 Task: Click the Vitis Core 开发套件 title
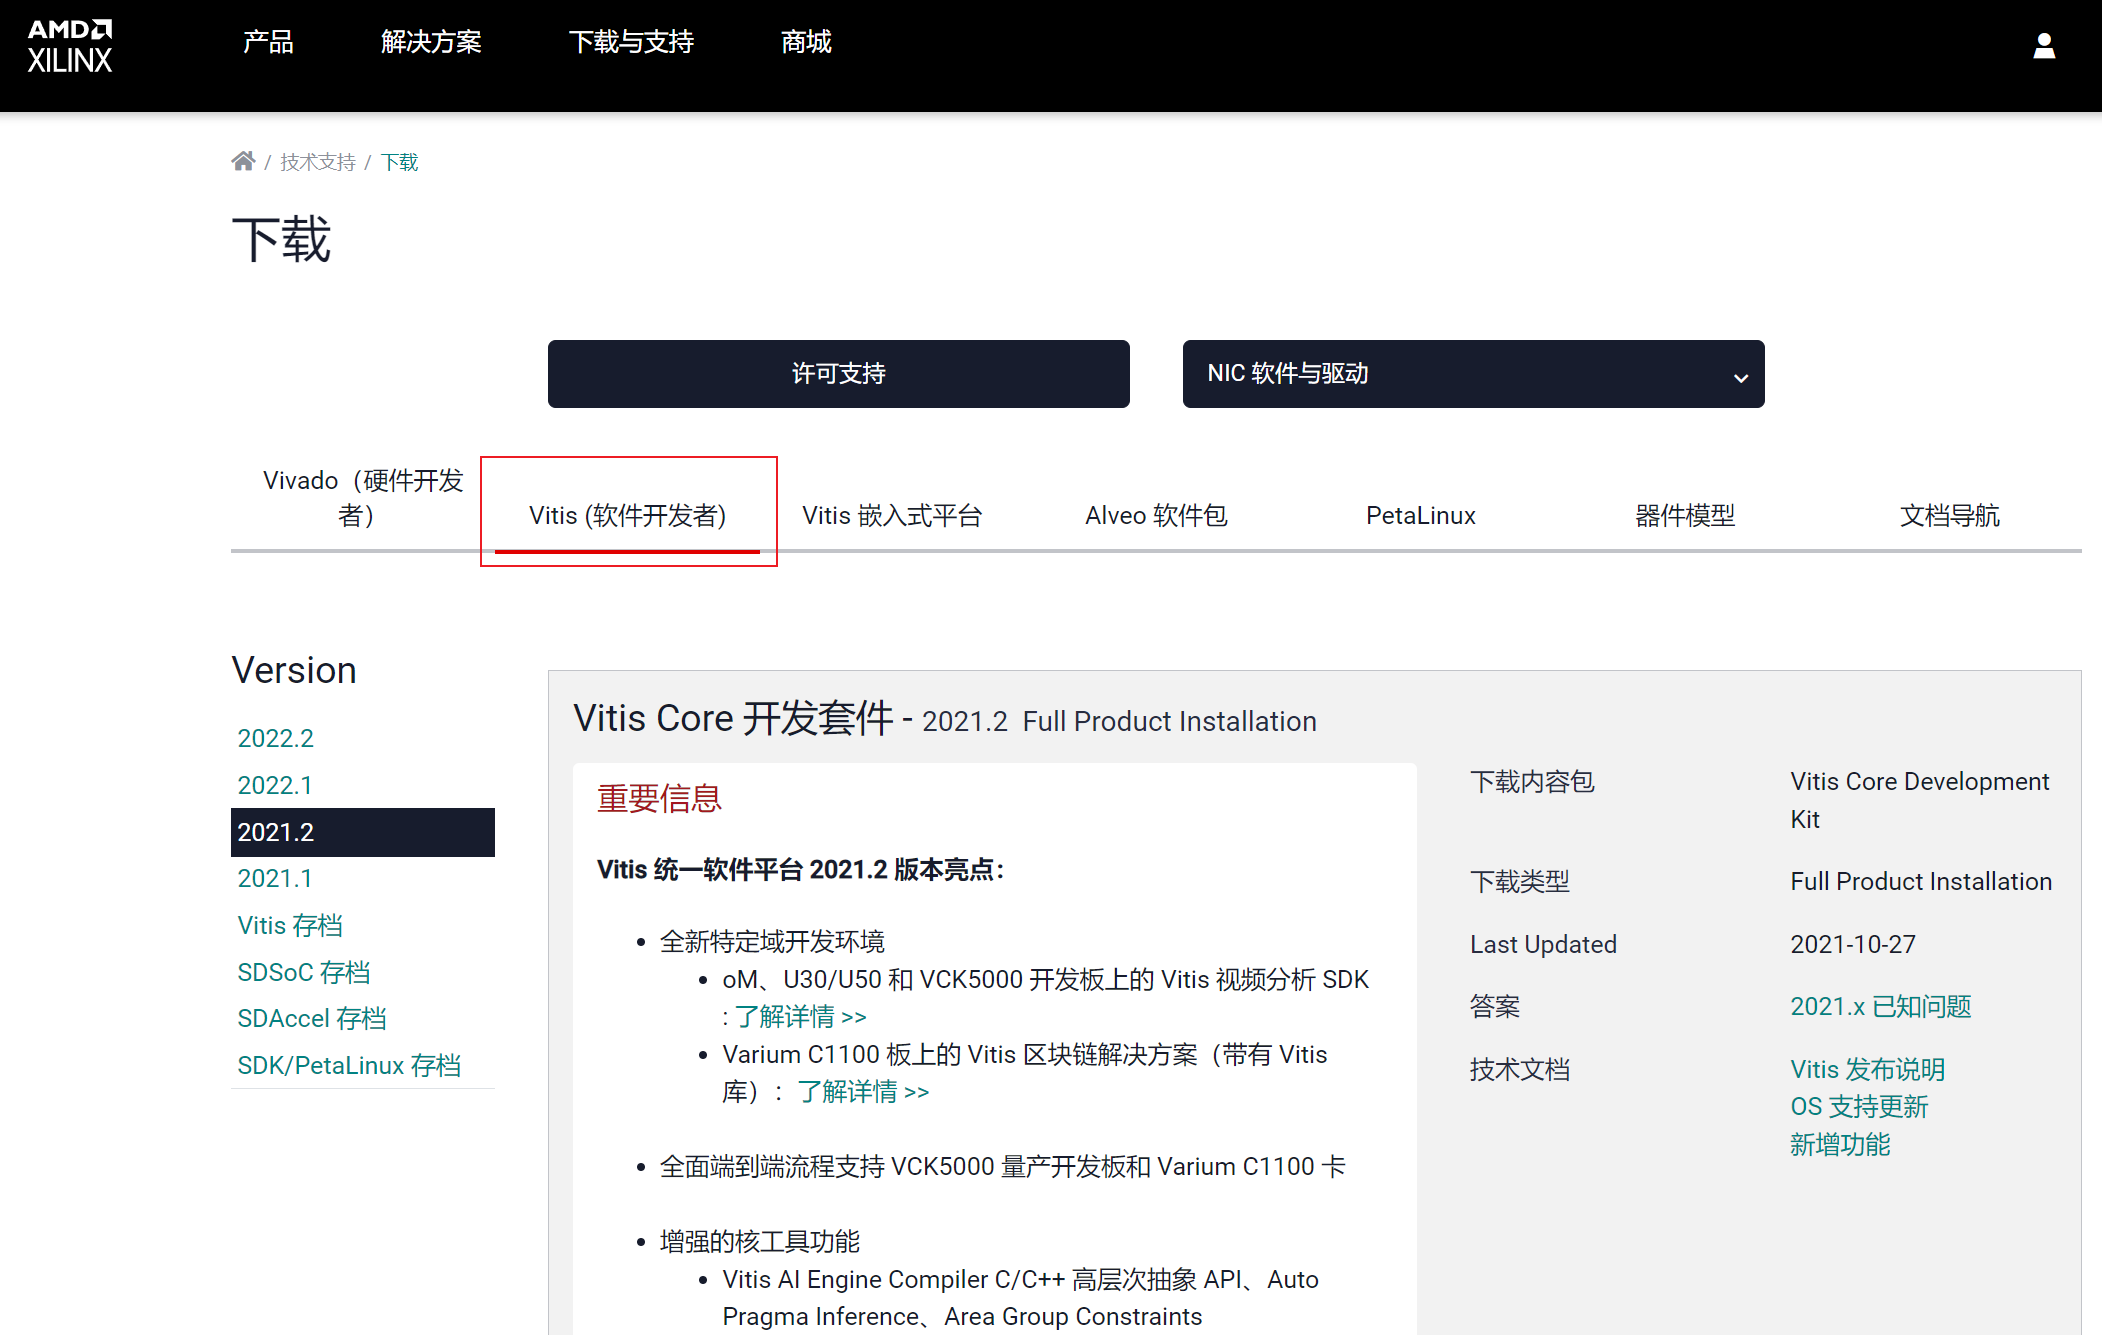point(733,719)
